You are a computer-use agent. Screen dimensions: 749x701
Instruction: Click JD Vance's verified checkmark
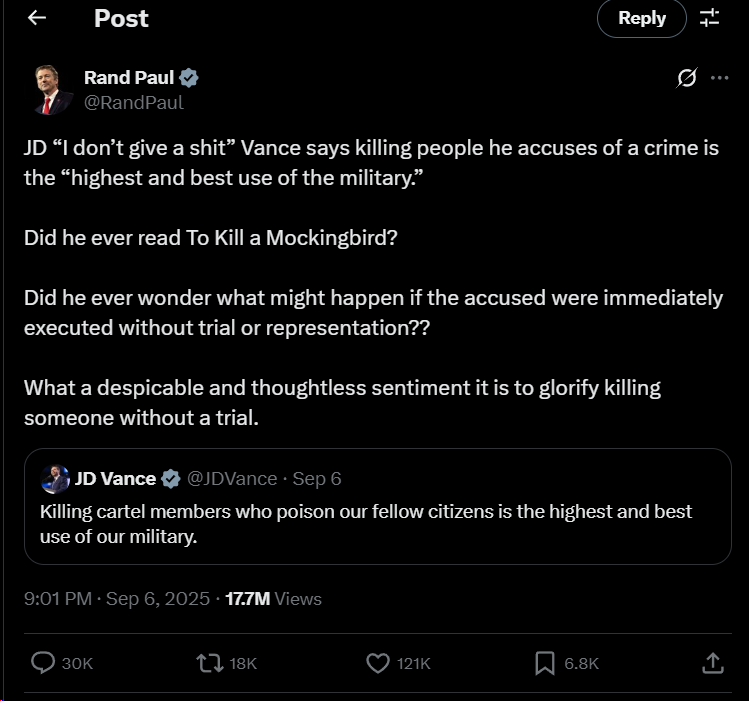171,479
